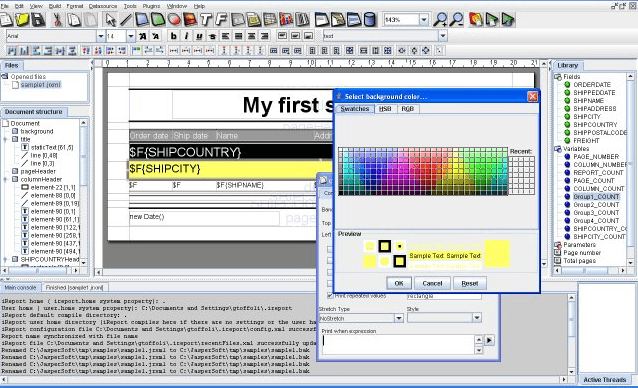Viewport: 638px width, 388px height.
Task: Collapse the columnHeader node
Action: [6, 179]
